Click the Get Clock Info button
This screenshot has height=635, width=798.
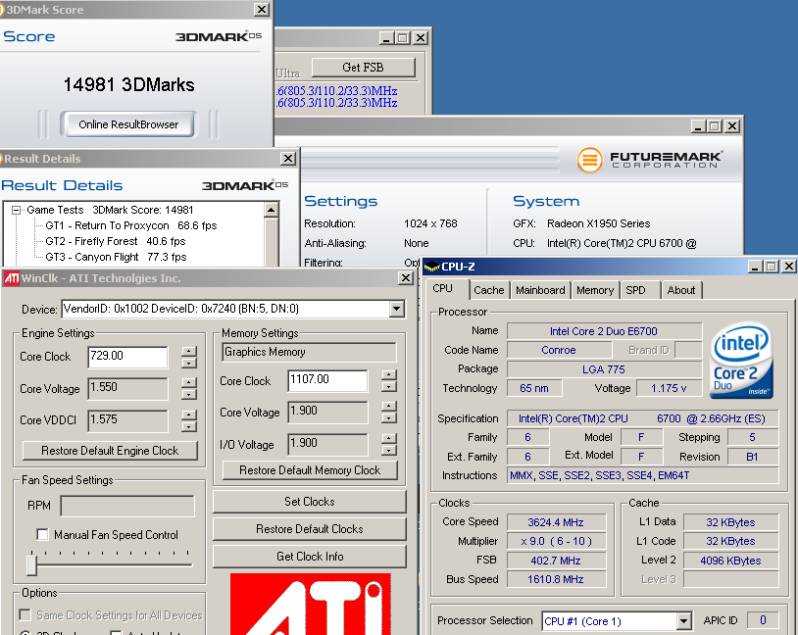[x=309, y=557]
